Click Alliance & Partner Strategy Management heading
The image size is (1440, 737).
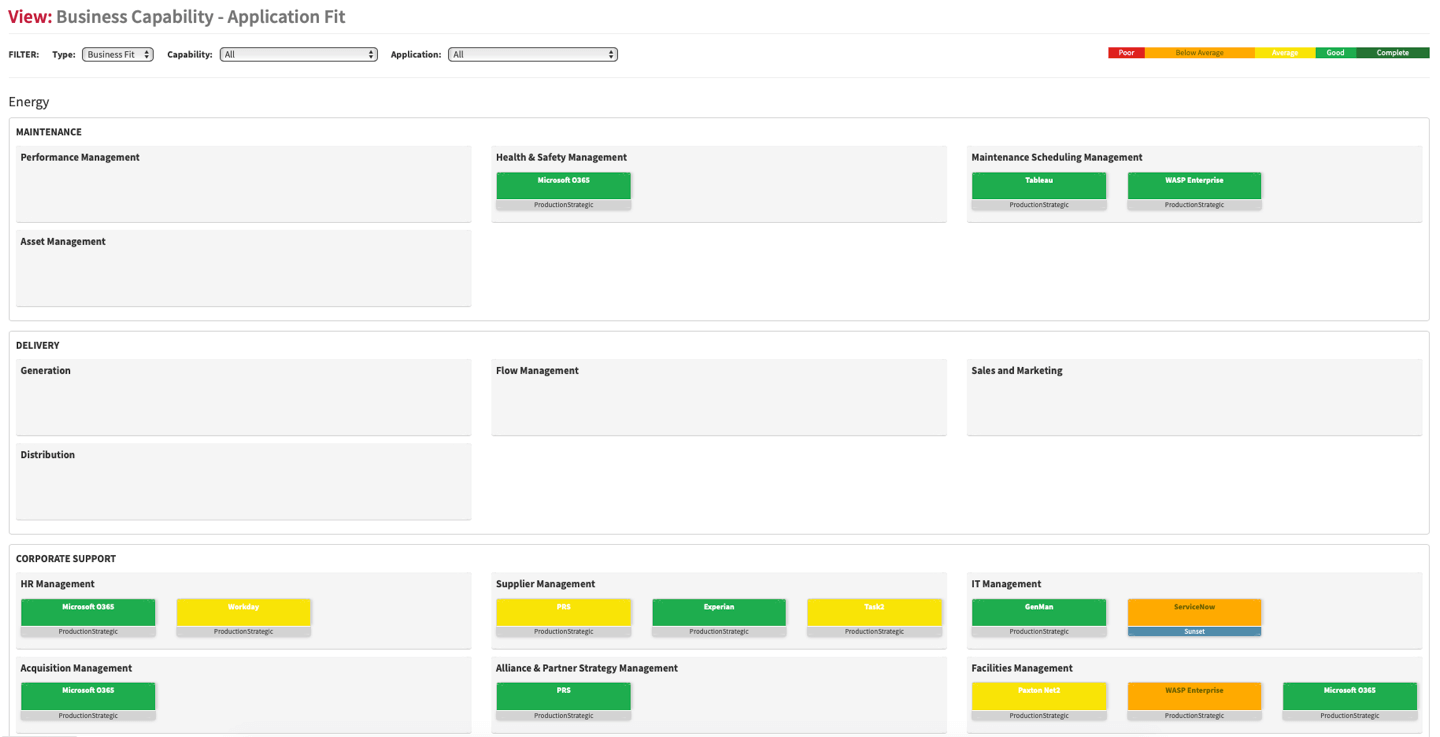click(x=587, y=668)
